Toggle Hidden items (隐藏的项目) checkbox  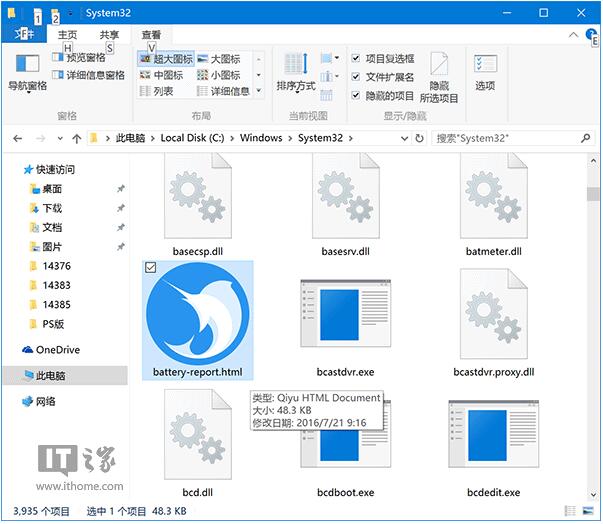tap(357, 96)
